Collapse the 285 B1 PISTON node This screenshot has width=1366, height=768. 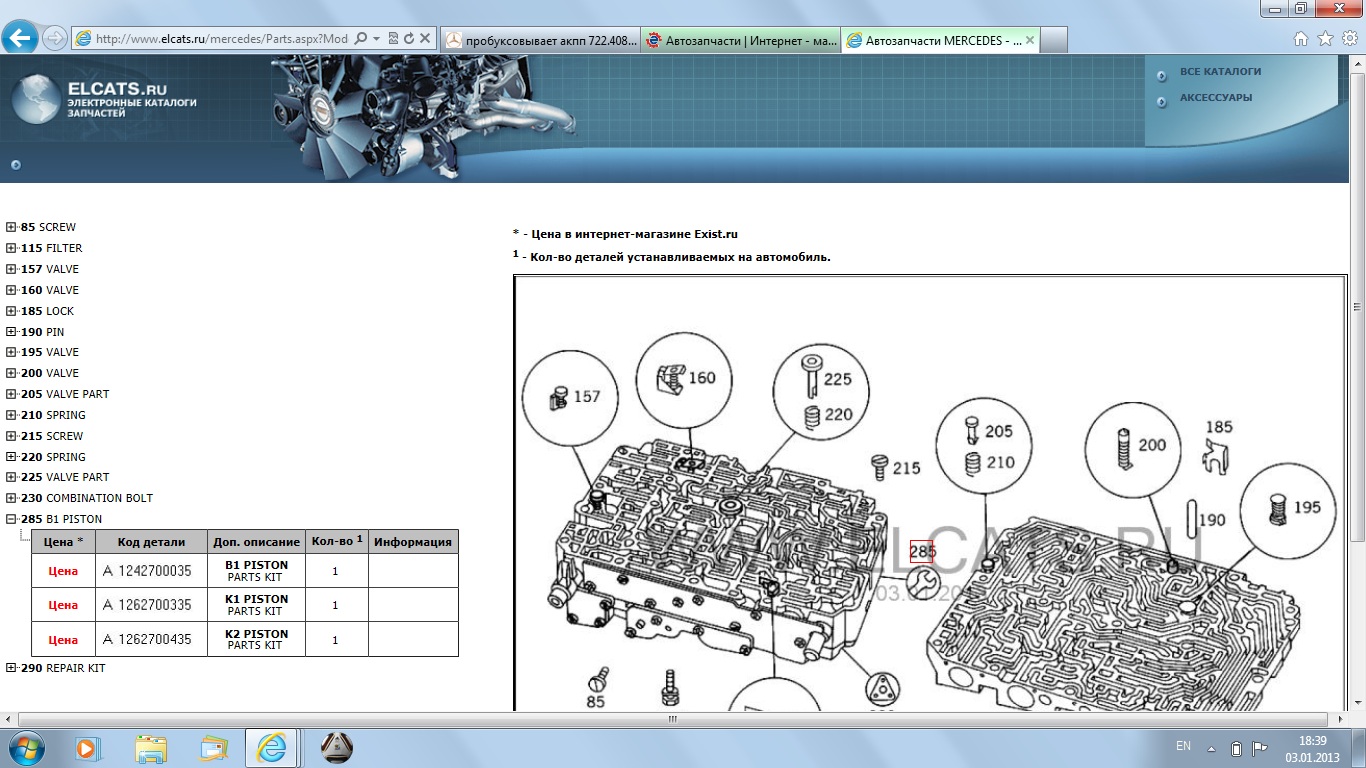click(11, 519)
